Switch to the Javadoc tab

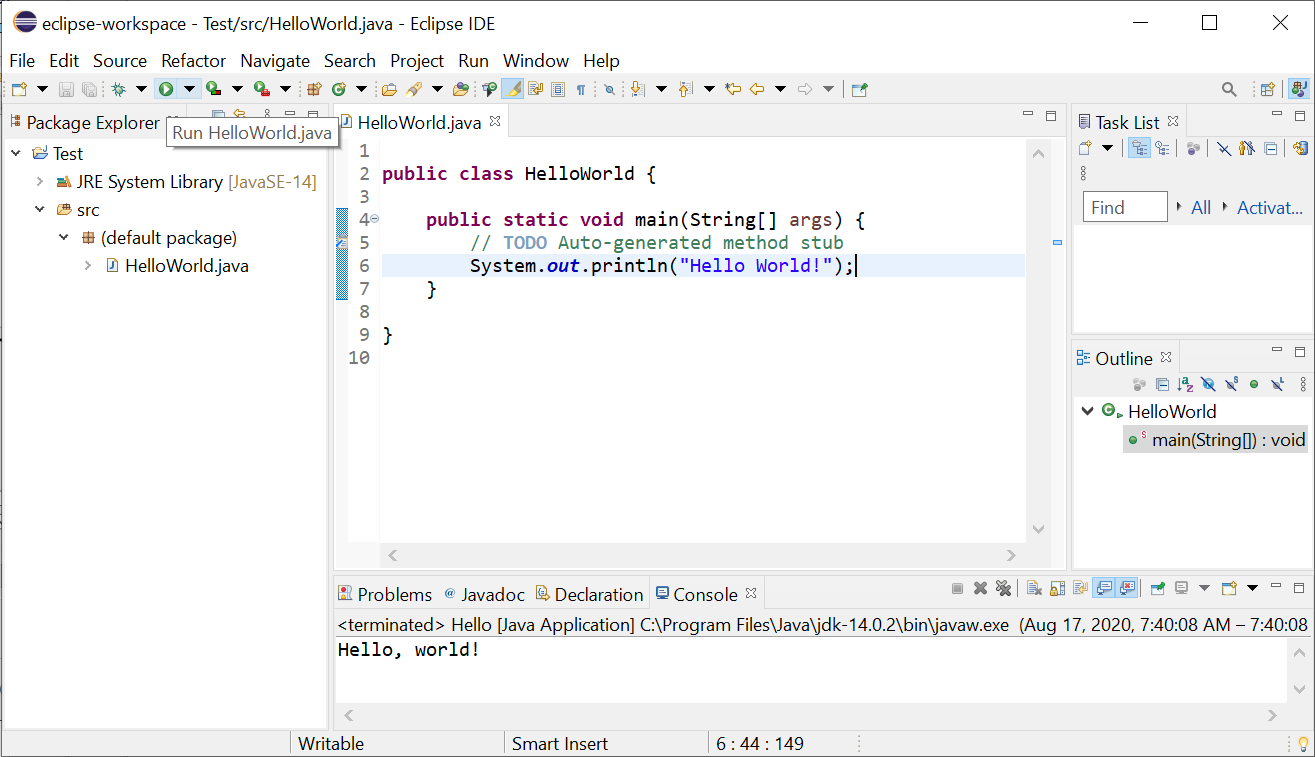(x=484, y=594)
